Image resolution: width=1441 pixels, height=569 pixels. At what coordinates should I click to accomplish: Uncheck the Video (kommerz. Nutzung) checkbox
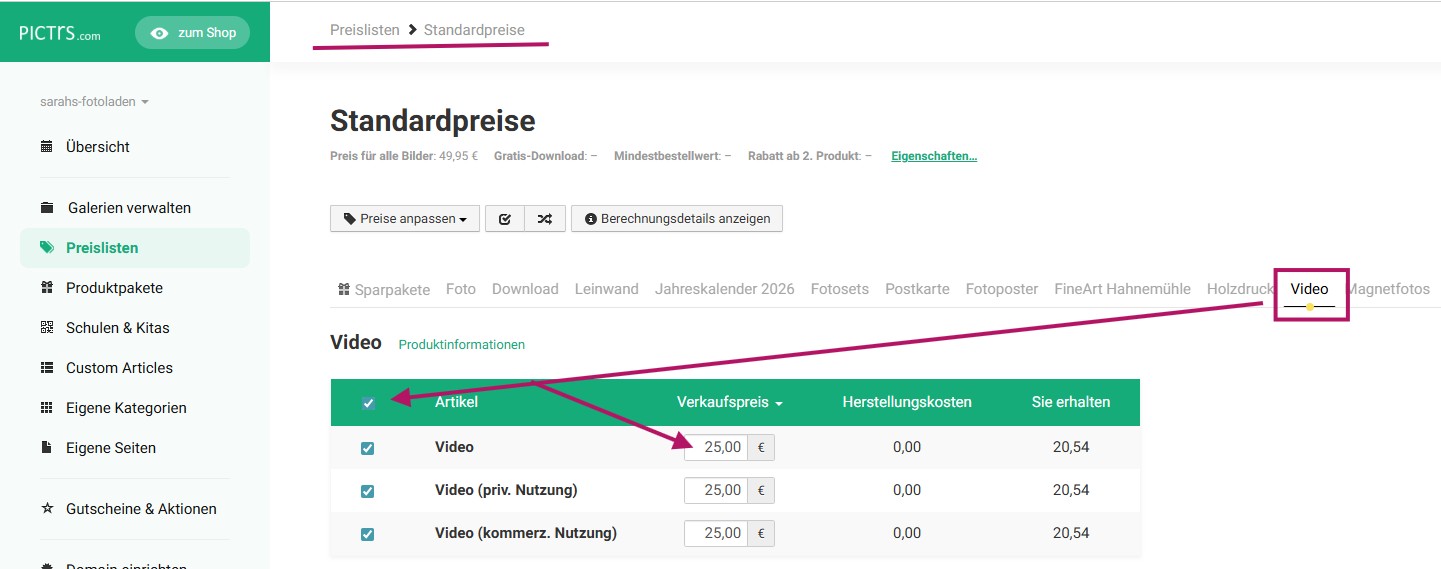tap(367, 534)
